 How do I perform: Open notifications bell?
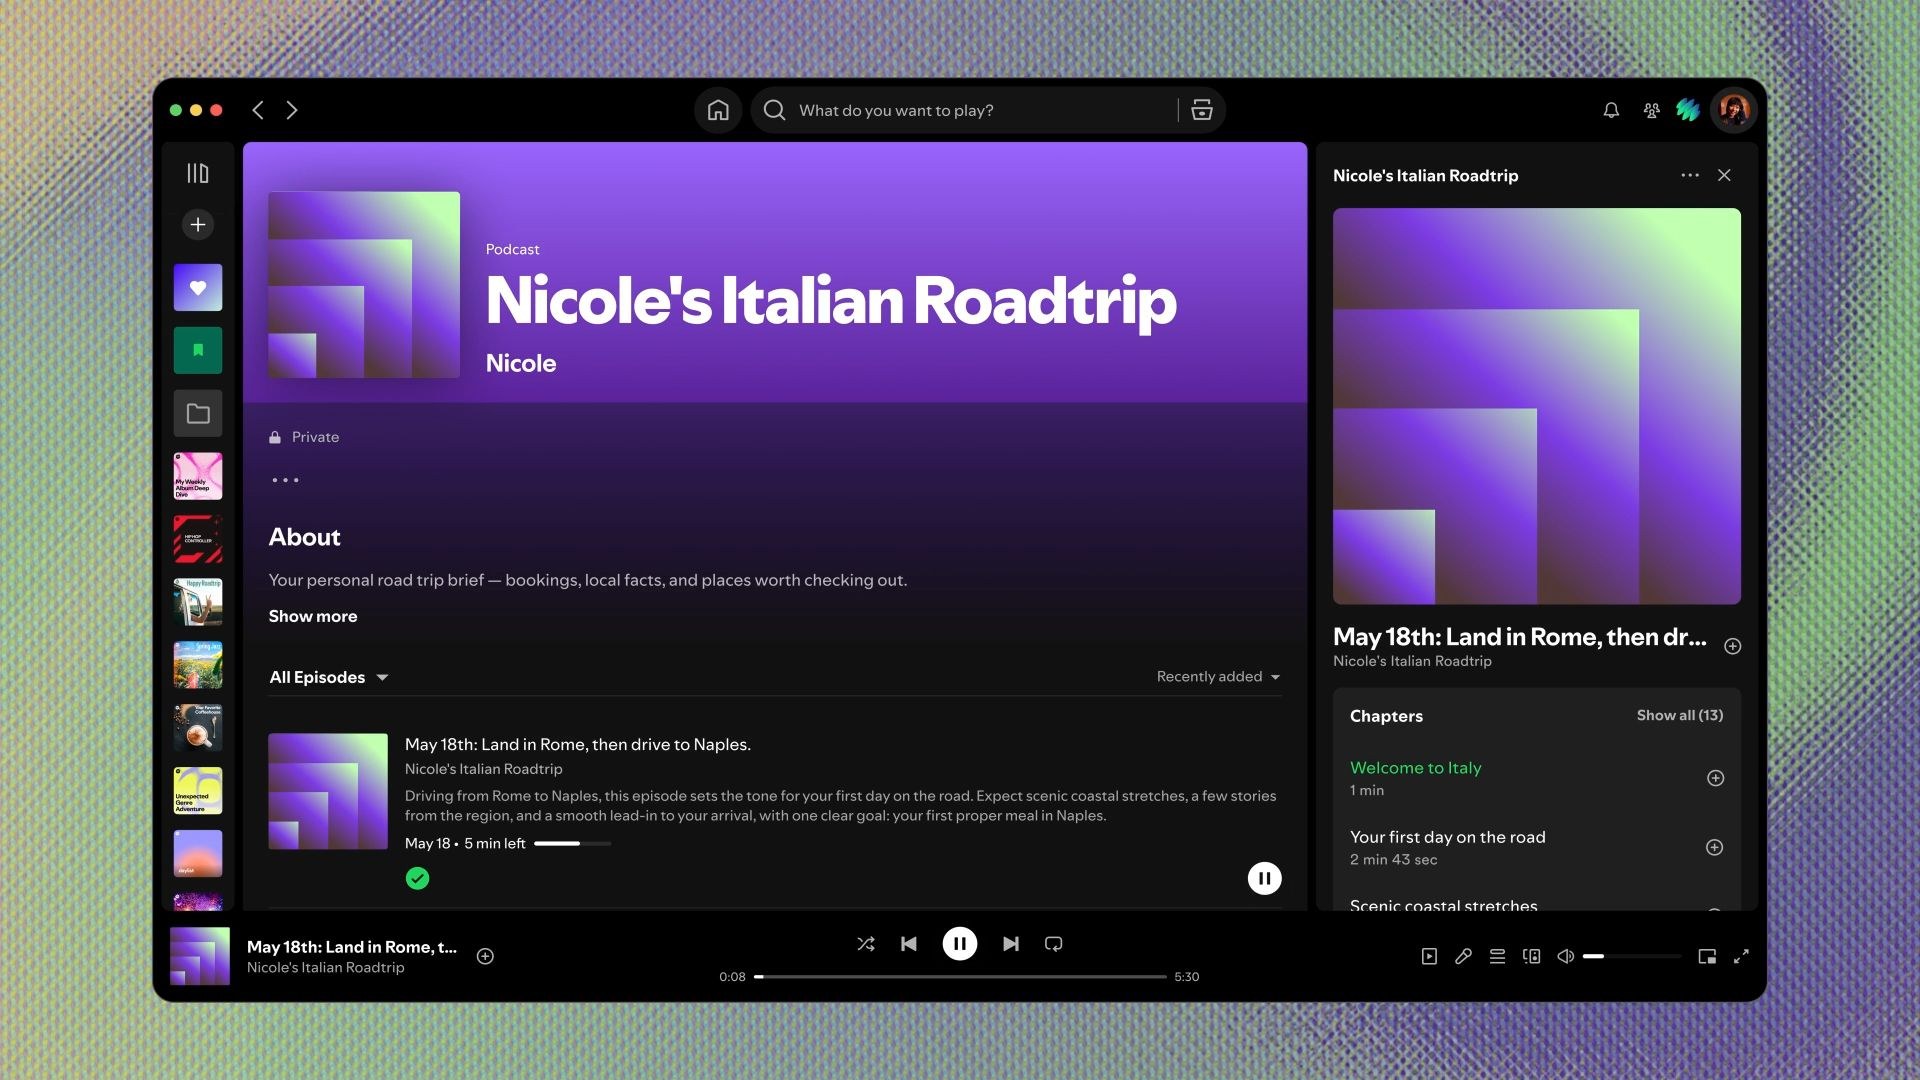pyautogui.click(x=1611, y=111)
